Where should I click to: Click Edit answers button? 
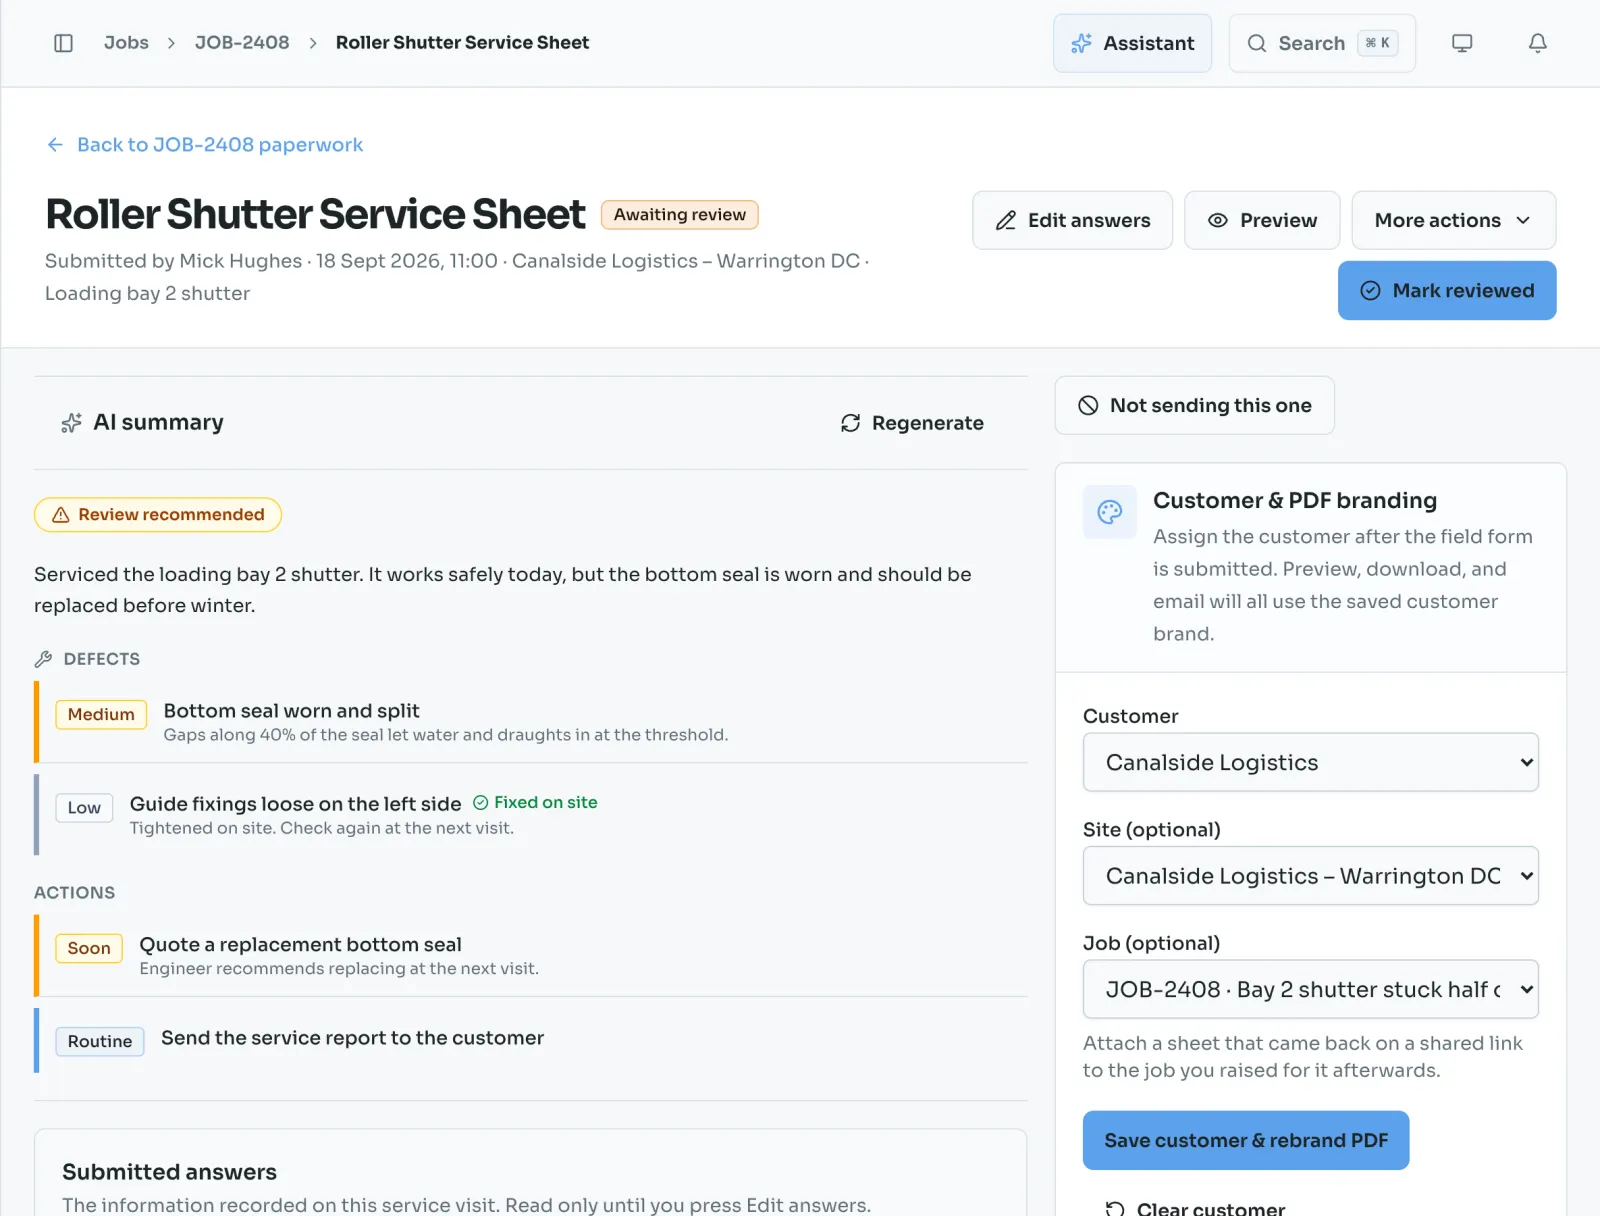click(1073, 220)
